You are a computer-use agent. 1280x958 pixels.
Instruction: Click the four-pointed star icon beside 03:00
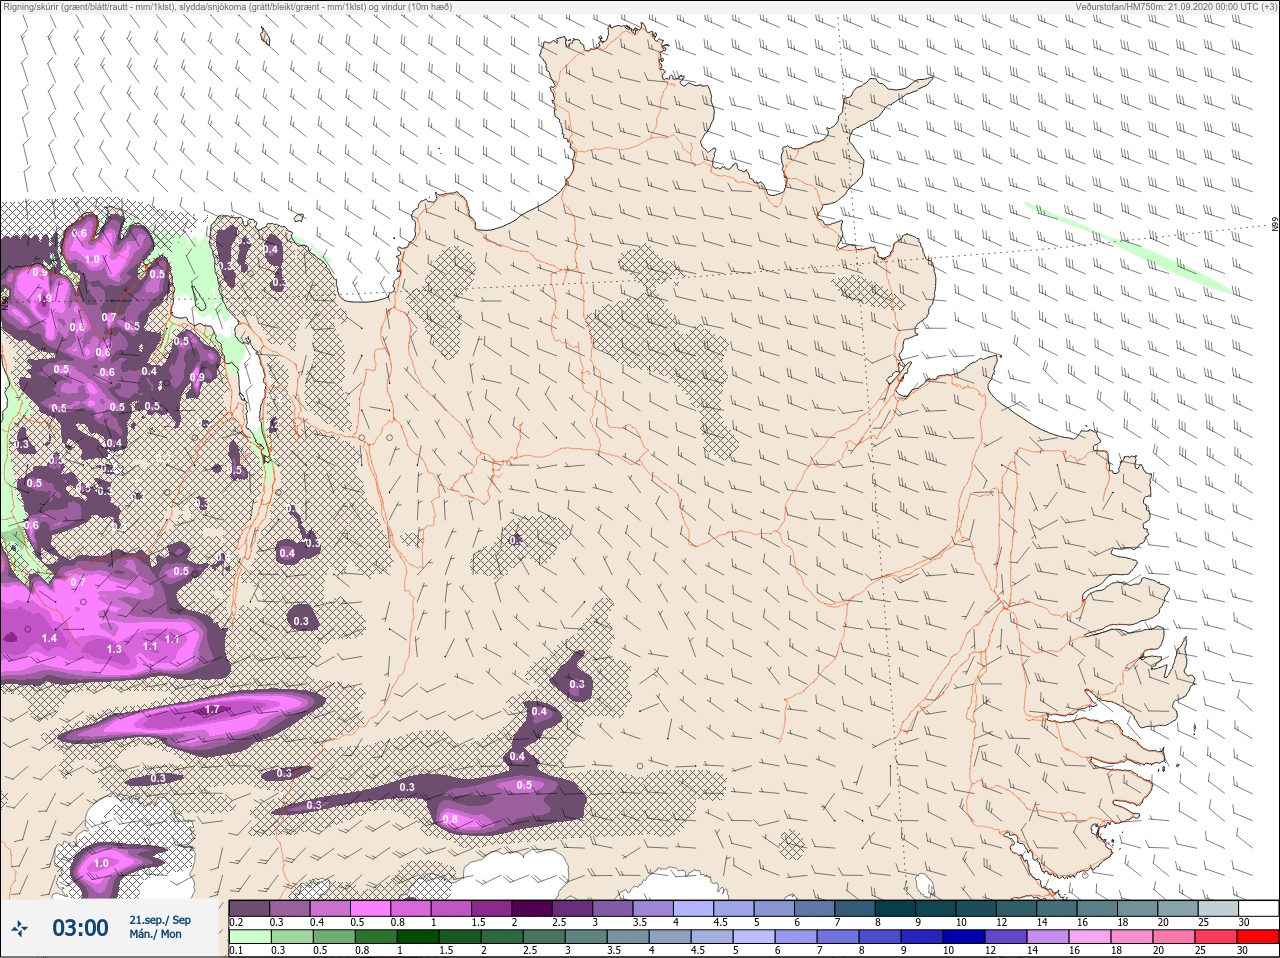coord(20,929)
